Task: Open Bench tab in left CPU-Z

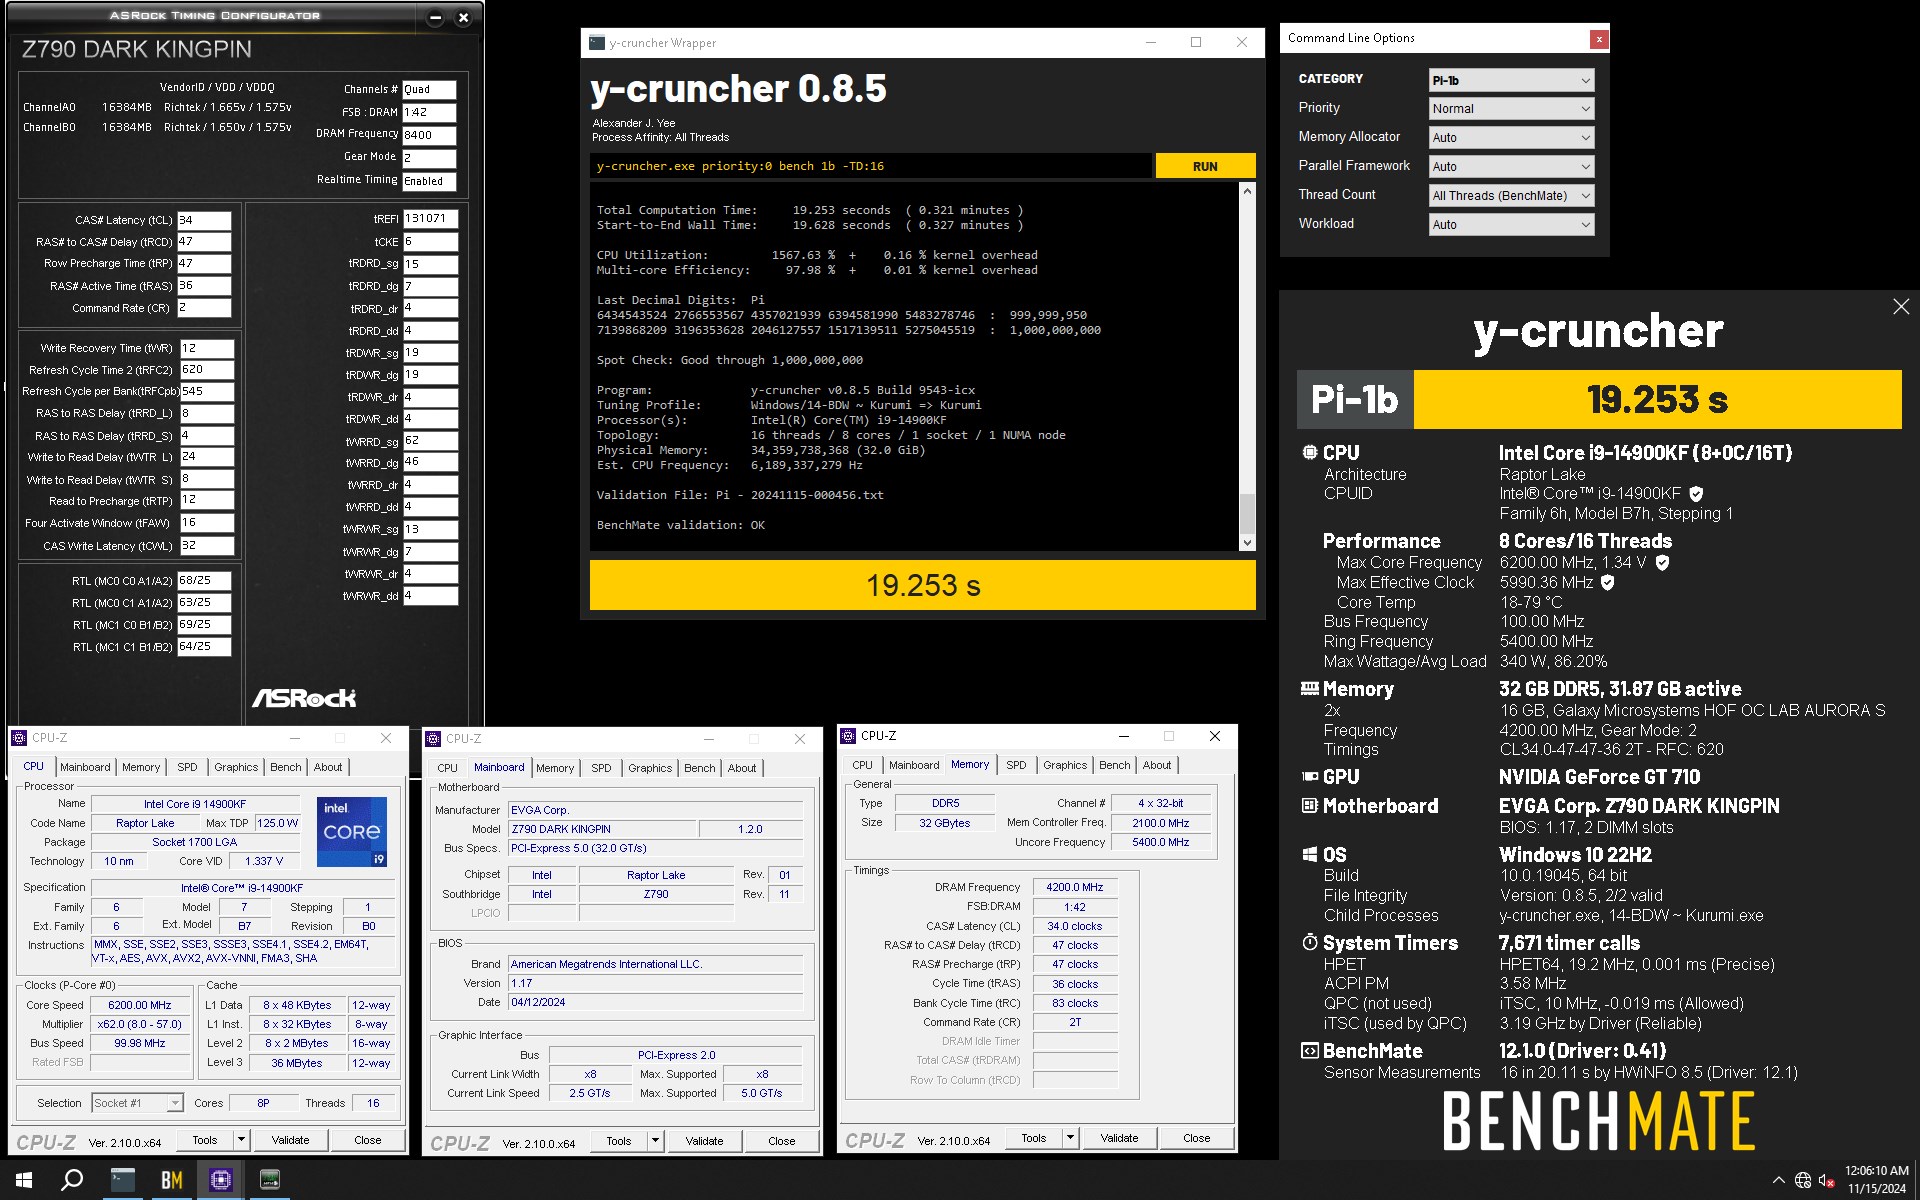Action: click(x=285, y=767)
